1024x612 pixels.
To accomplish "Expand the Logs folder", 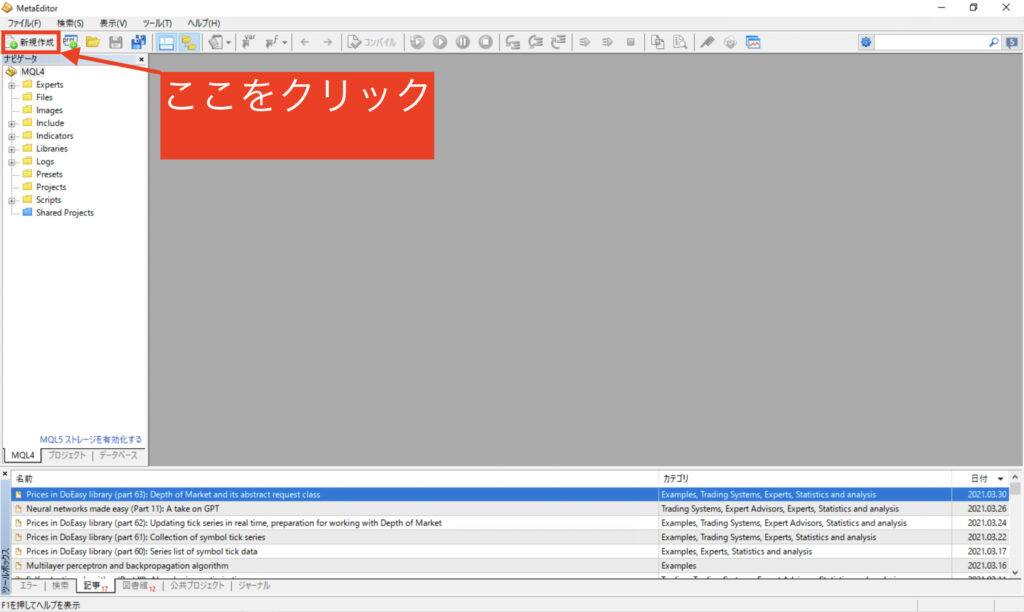I will [x=12, y=162].
